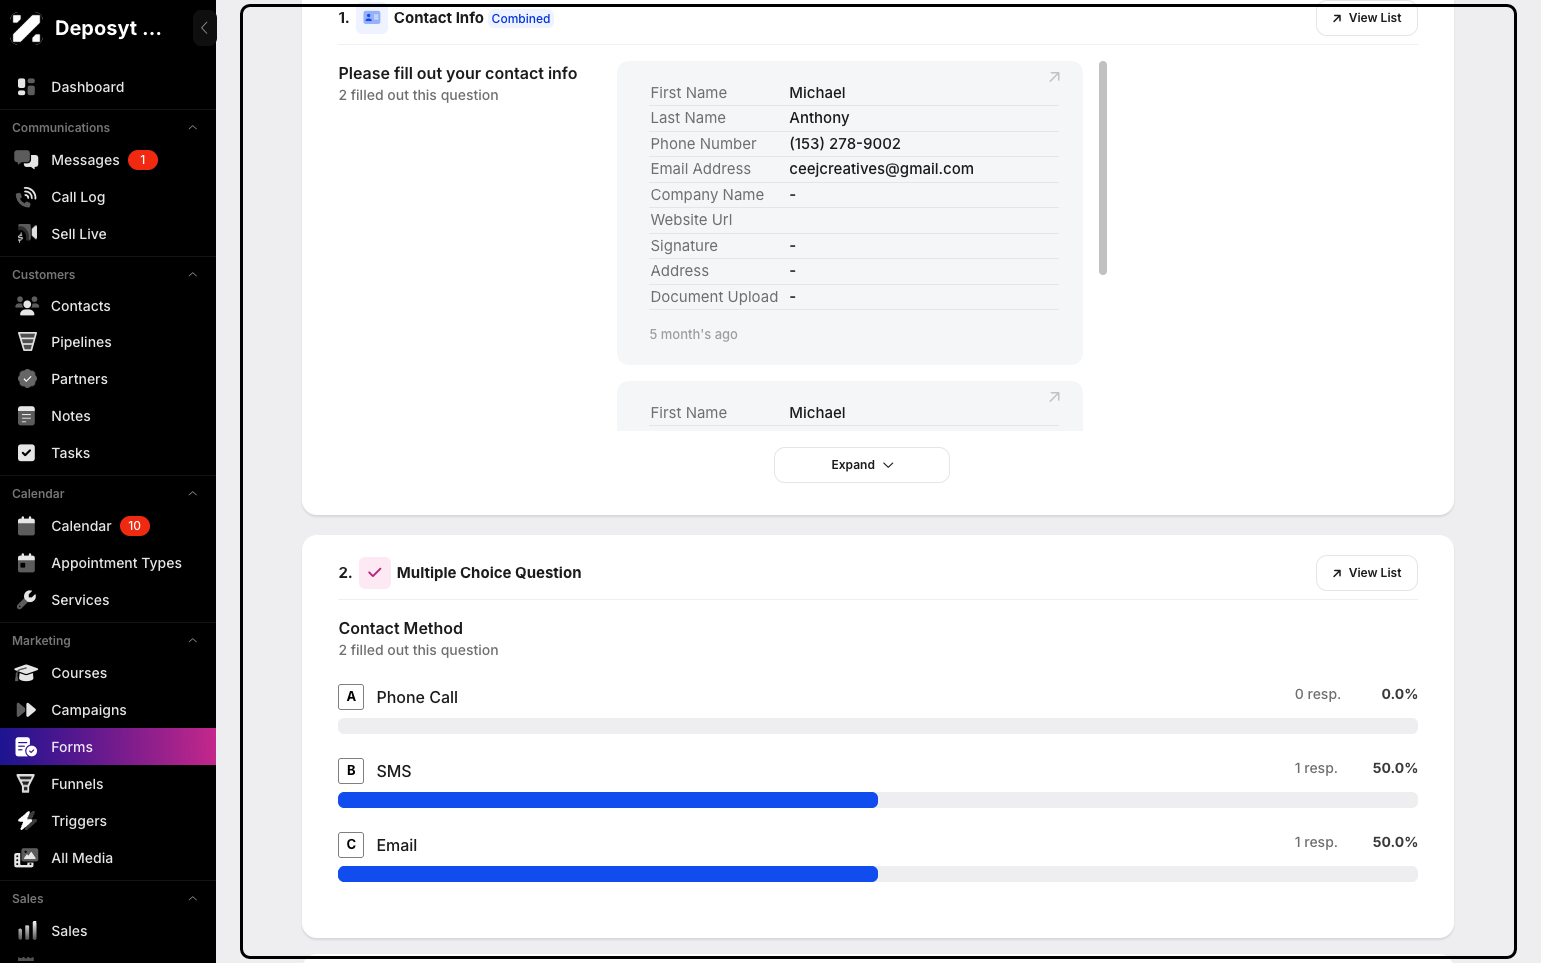
Task: Click the Pipelines funnel icon
Action: [x=27, y=342]
